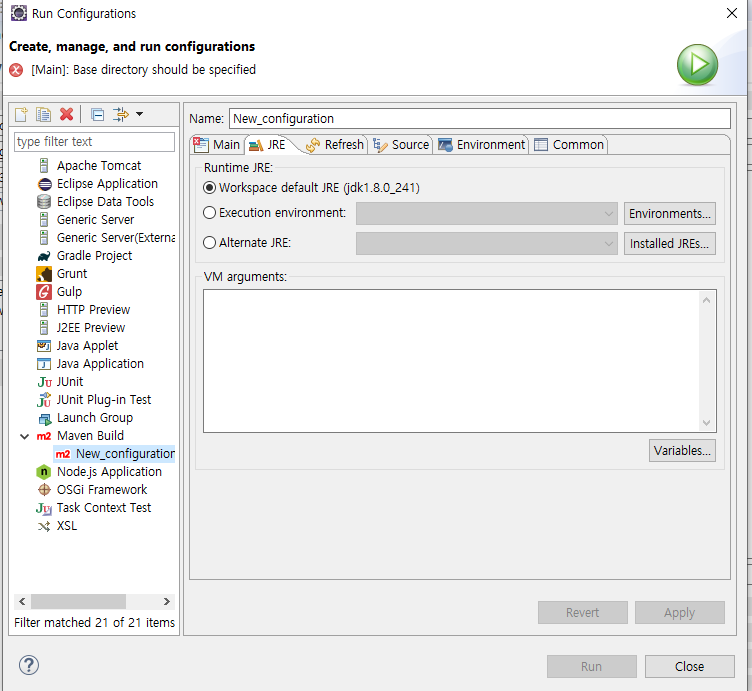The width and height of the screenshot is (752, 691).
Task: Click VM arguments scrollbar up arrow
Action: 706,301
